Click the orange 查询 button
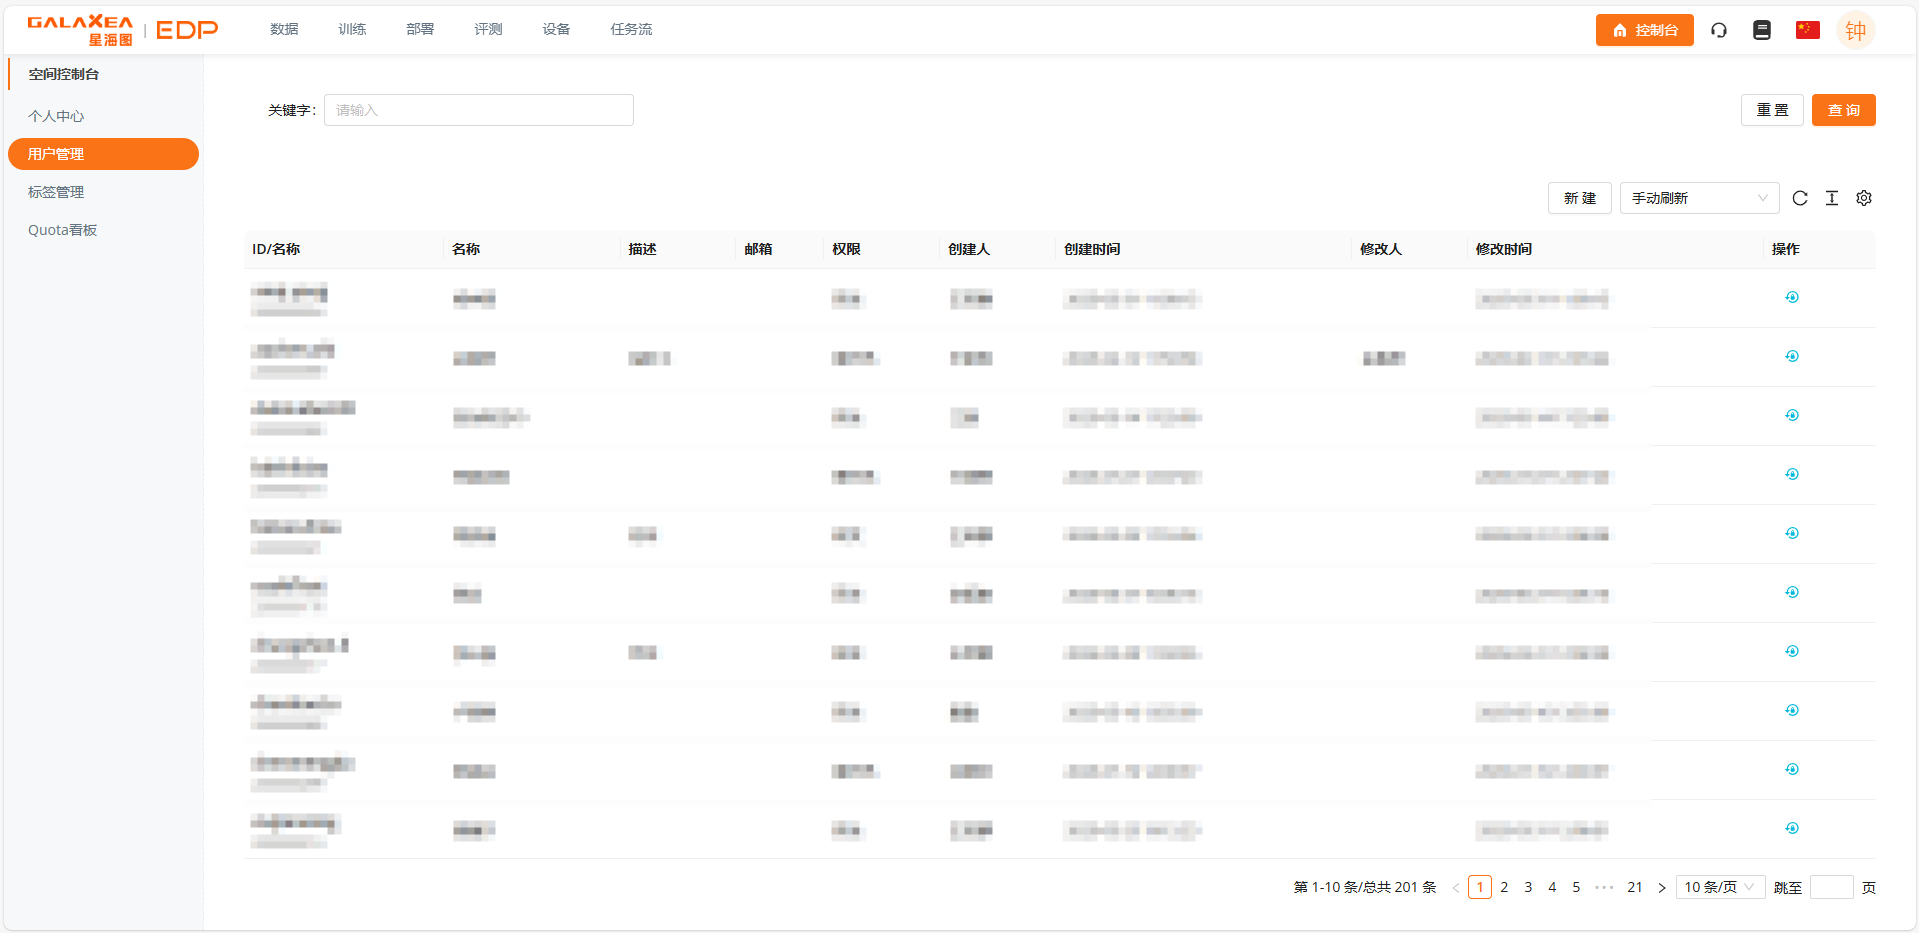Viewport: 1919px width, 933px height. pos(1843,110)
